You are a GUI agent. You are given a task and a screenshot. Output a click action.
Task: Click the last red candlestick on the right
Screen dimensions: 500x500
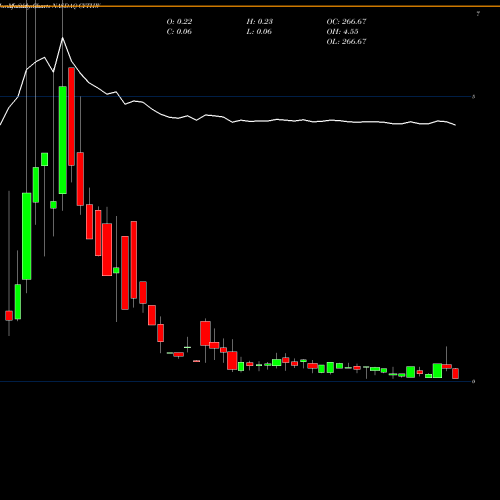(x=455, y=373)
